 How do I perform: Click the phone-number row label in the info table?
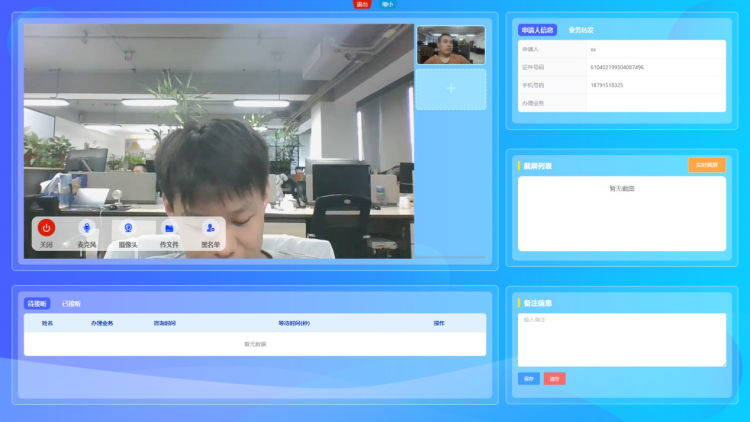(533, 85)
